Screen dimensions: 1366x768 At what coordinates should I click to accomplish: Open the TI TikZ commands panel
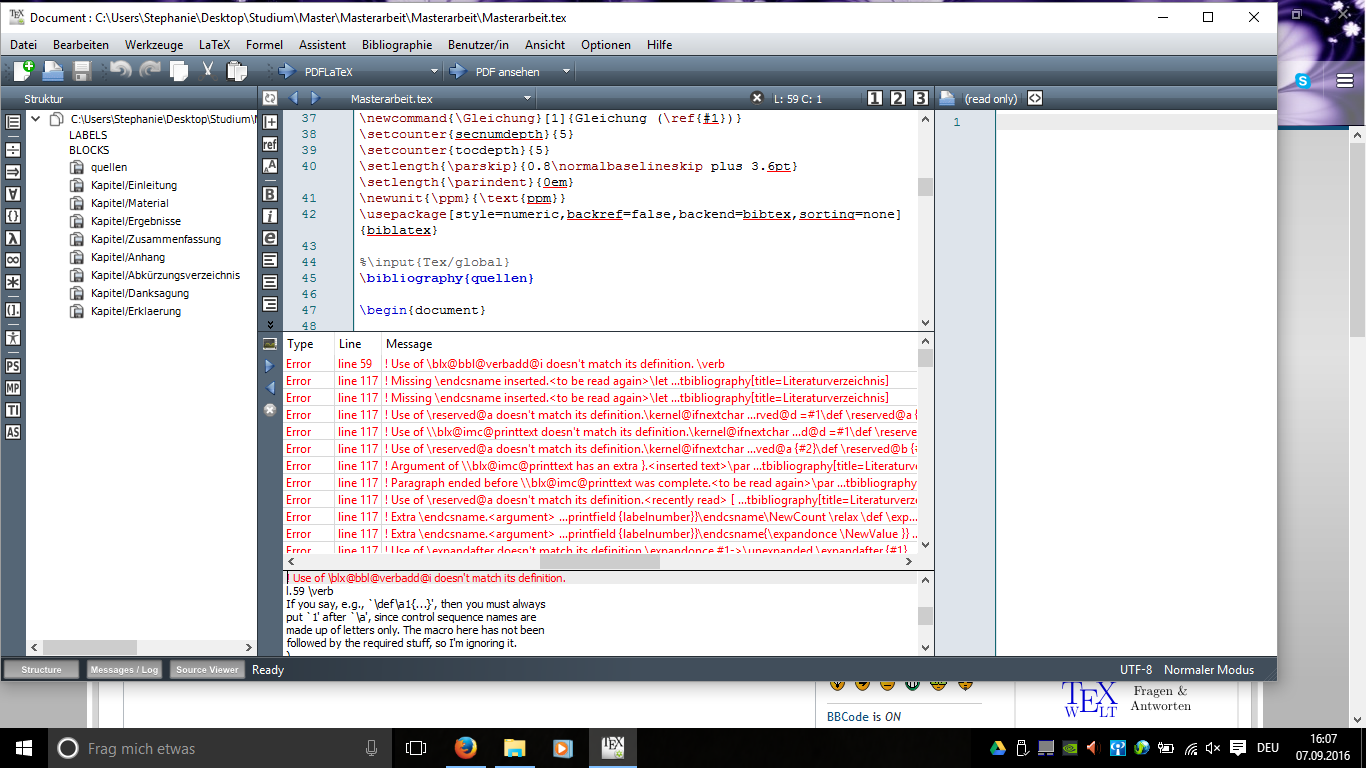(x=13, y=410)
